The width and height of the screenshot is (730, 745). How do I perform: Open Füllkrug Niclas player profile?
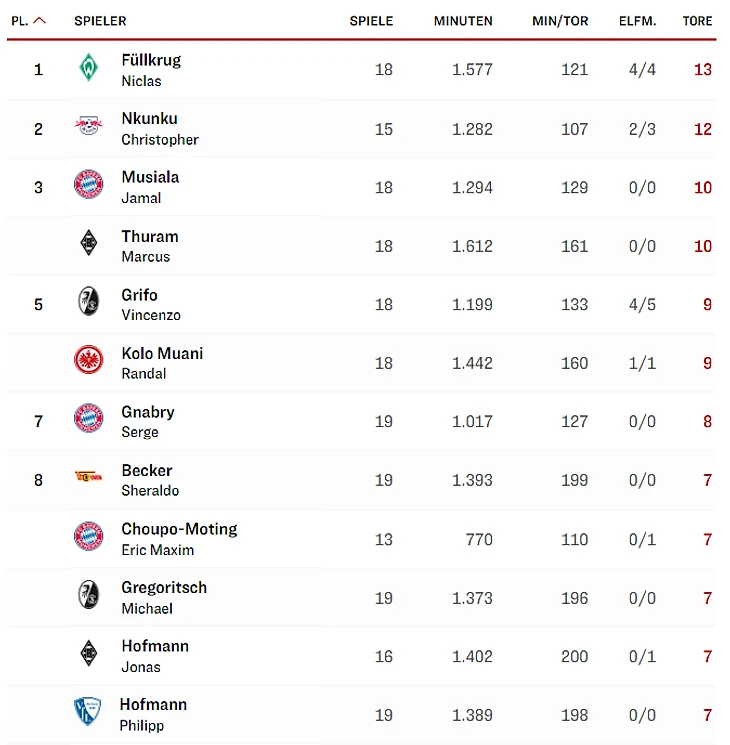(151, 69)
